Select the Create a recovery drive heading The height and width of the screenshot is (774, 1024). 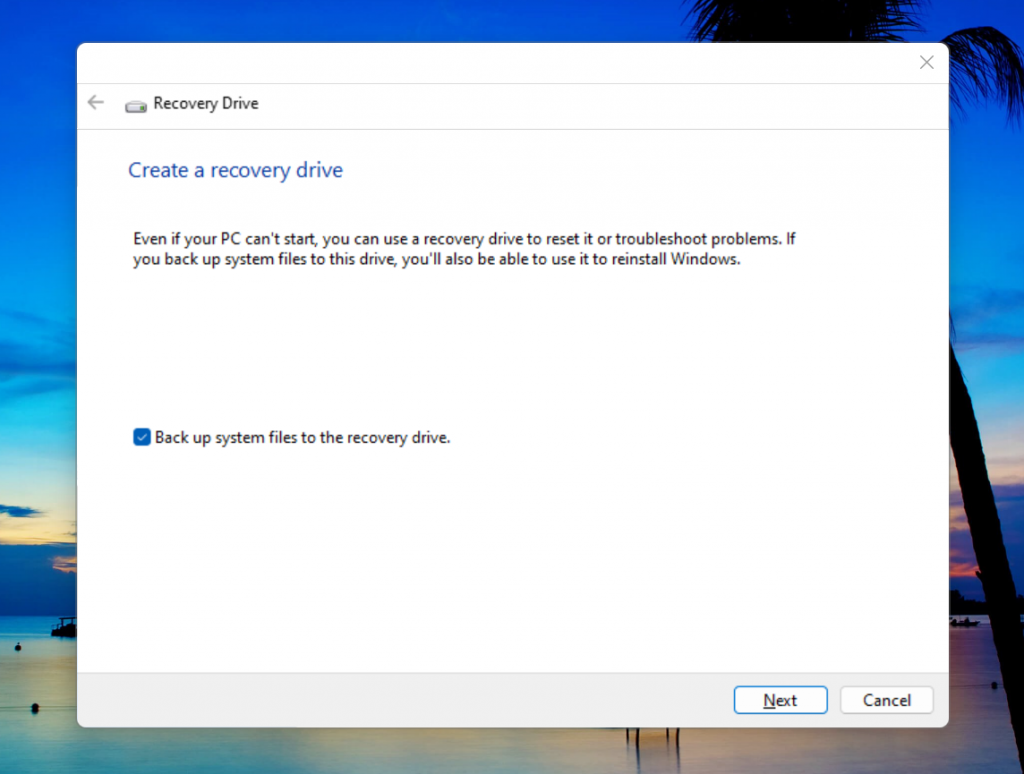235,170
